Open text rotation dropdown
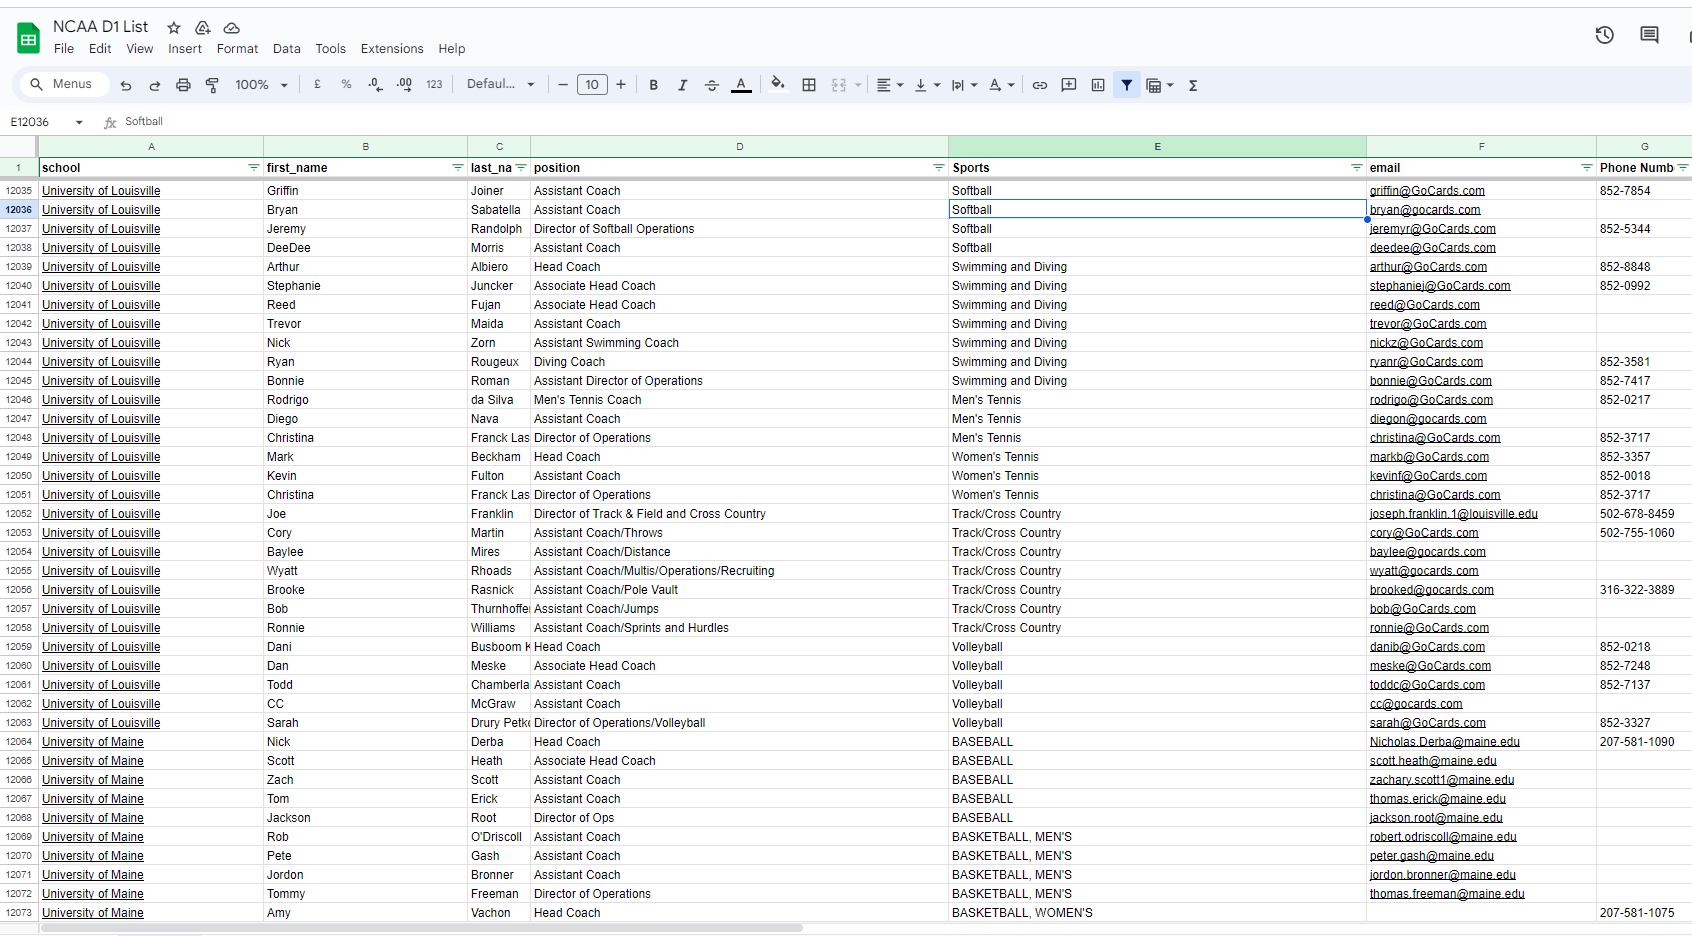This screenshot has width=1692, height=936. pyautogui.click(x=1001, y=85)
